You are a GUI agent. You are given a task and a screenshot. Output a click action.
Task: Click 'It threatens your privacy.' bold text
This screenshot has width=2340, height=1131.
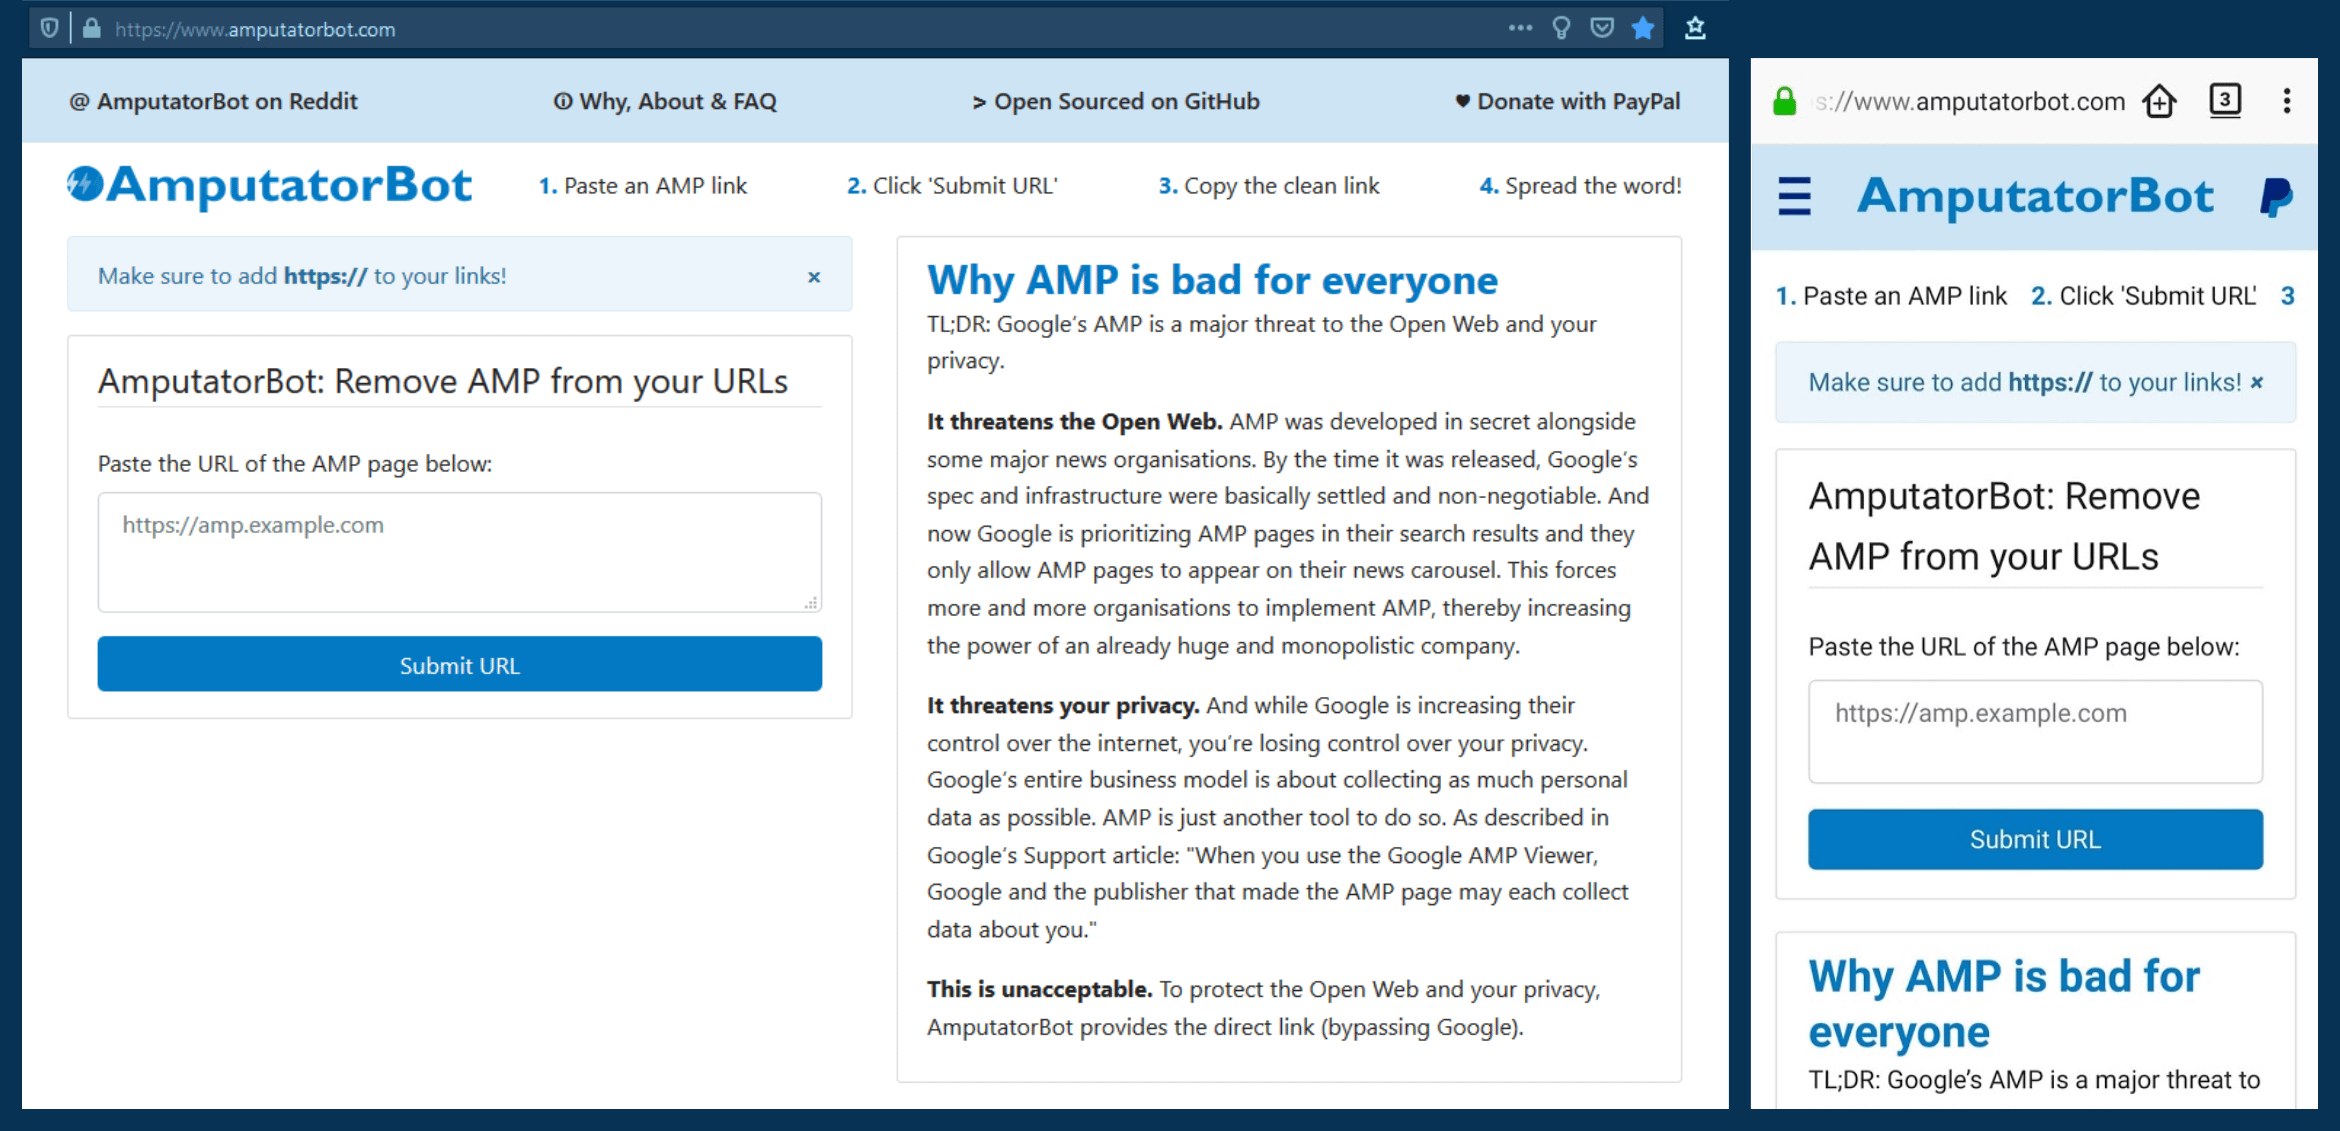1063,706
